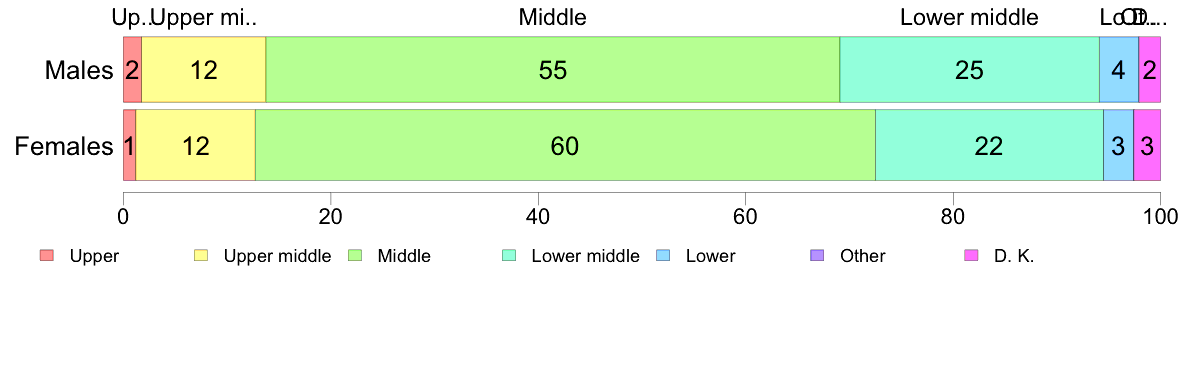Click the Lower legend blue swatch
This screenshot has width=1188, height=368.
pyautogui.click(x=663, y=256)
